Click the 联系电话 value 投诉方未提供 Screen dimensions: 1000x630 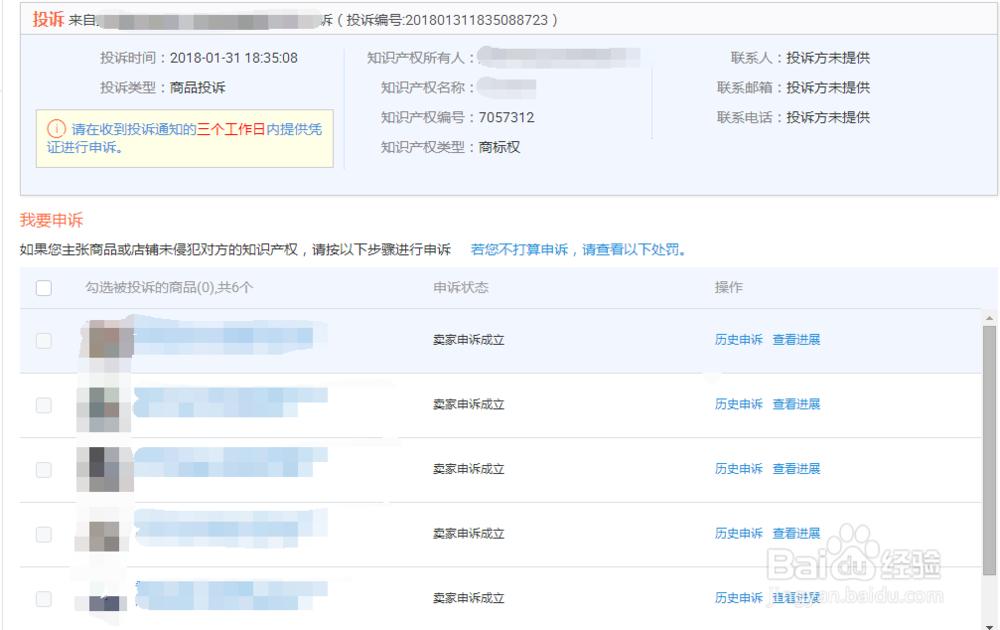pos(828,117)
